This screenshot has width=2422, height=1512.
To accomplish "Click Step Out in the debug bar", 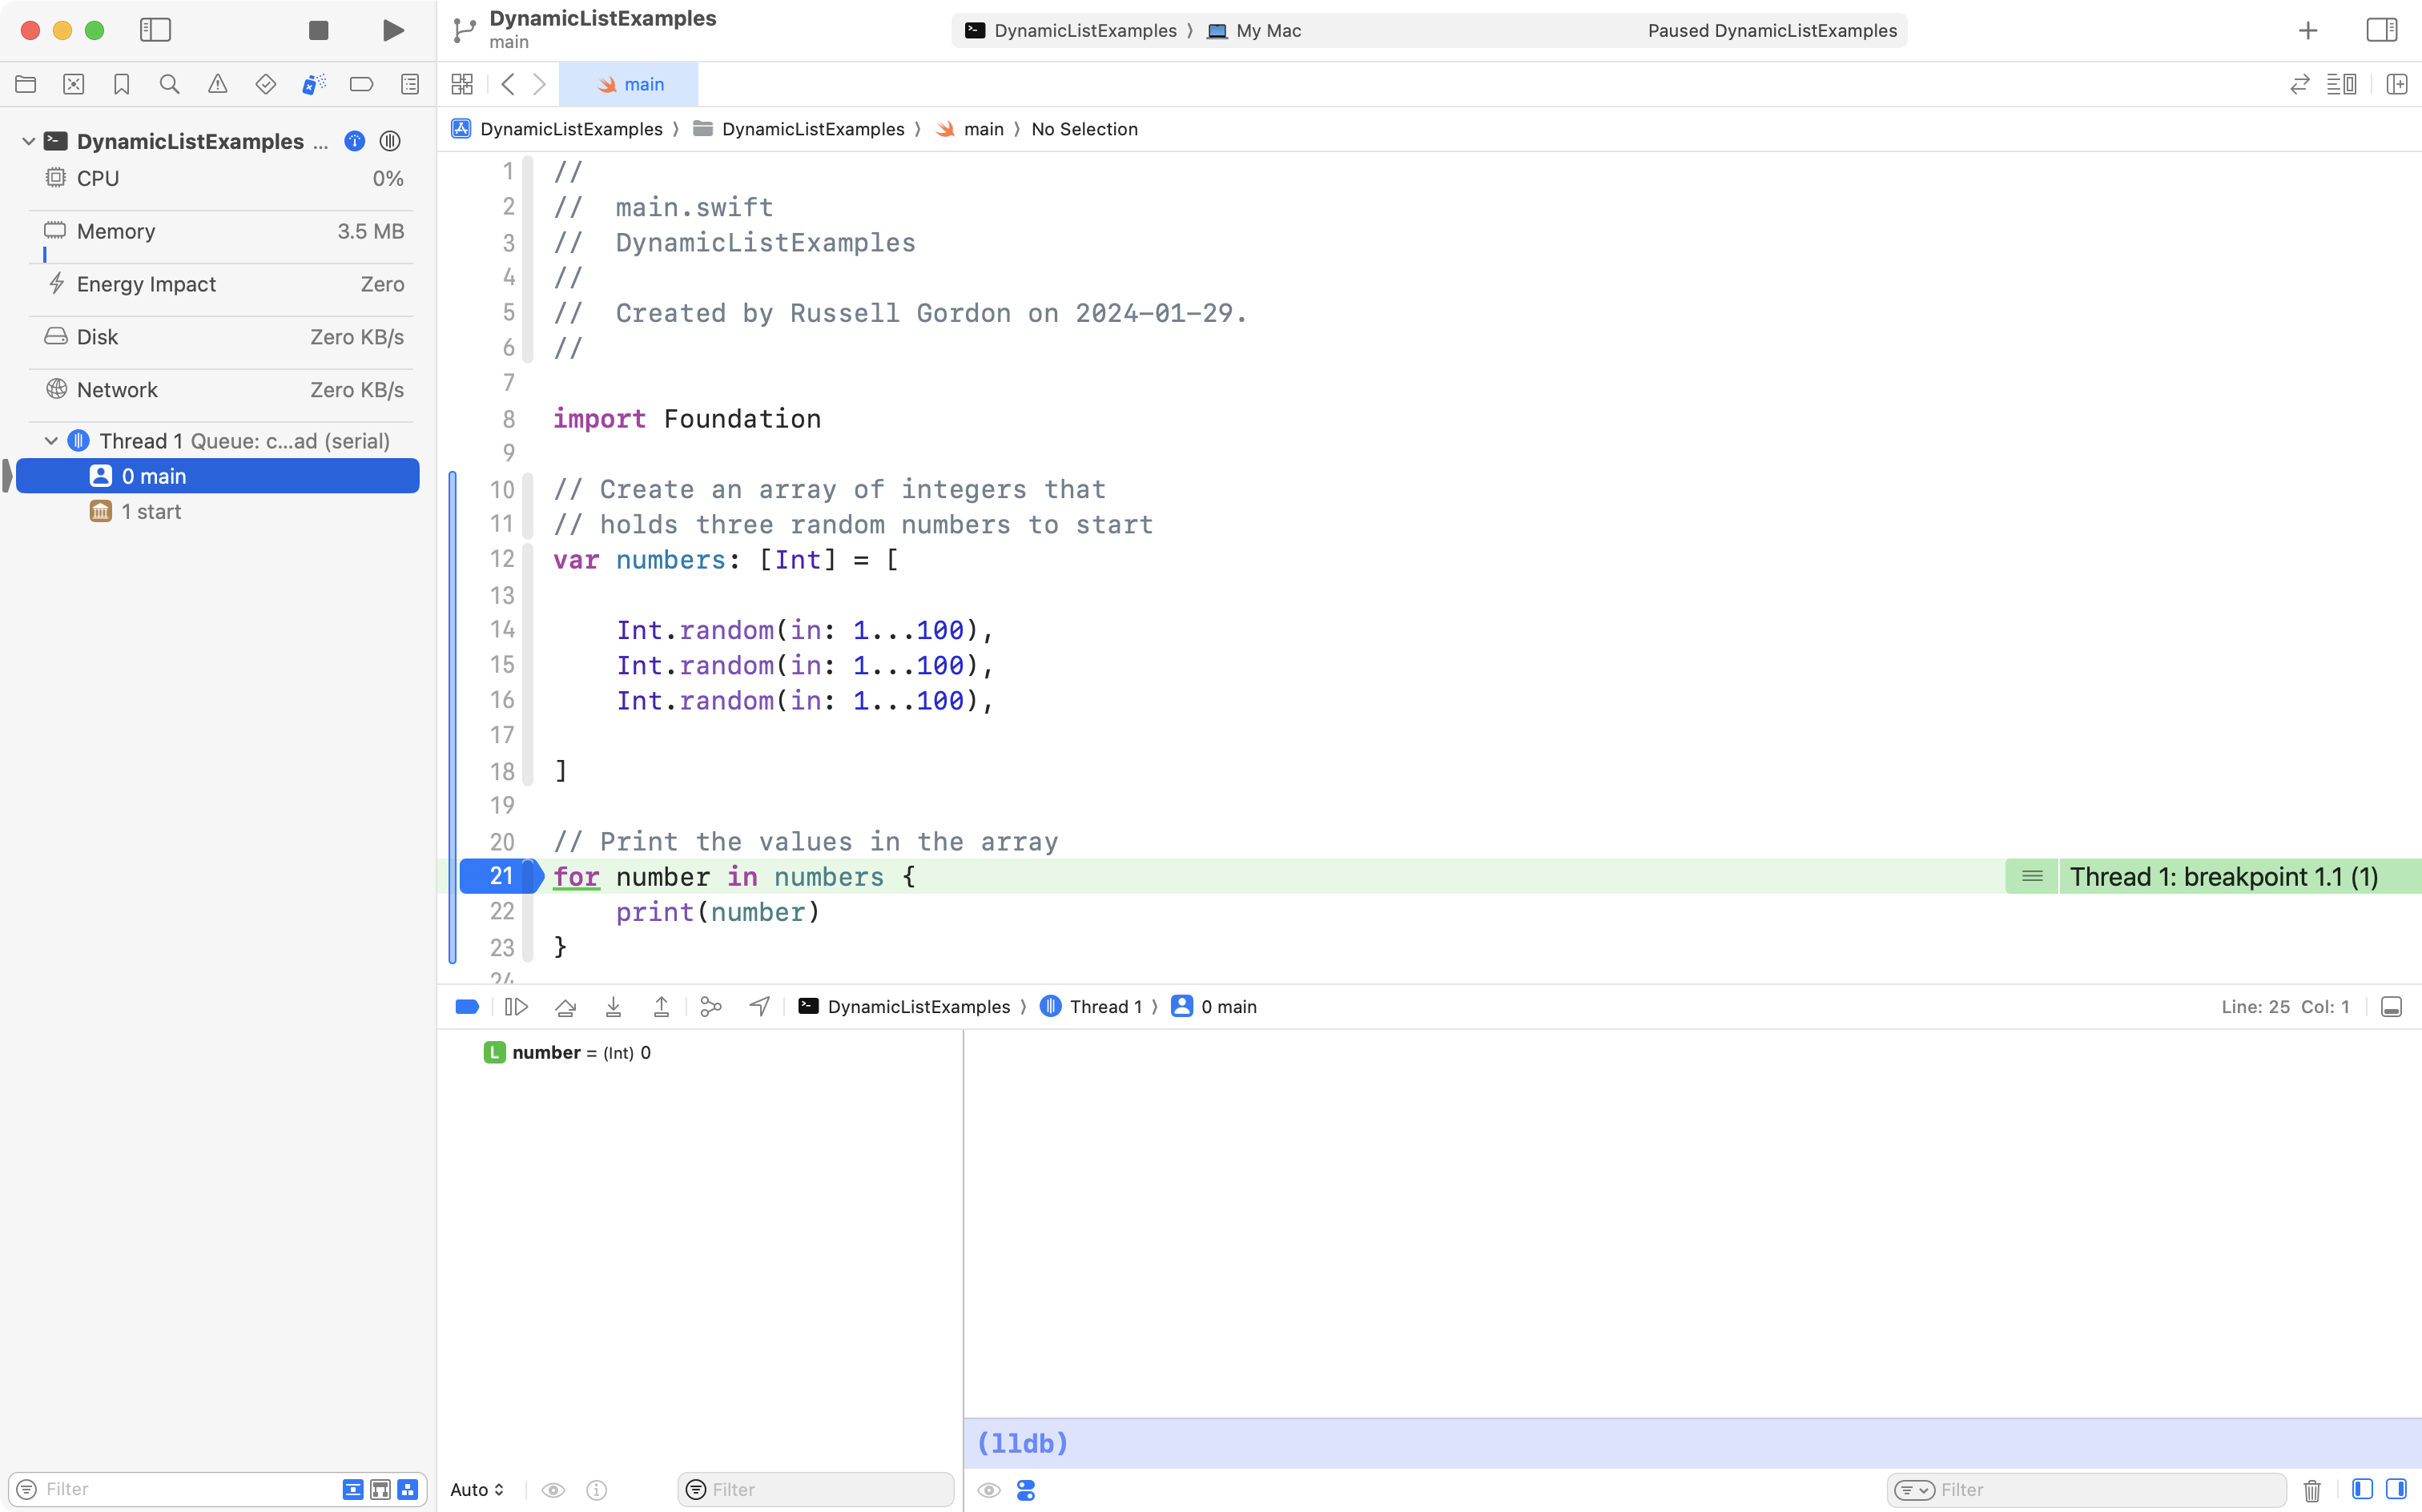I will (x=661, y=1006).
